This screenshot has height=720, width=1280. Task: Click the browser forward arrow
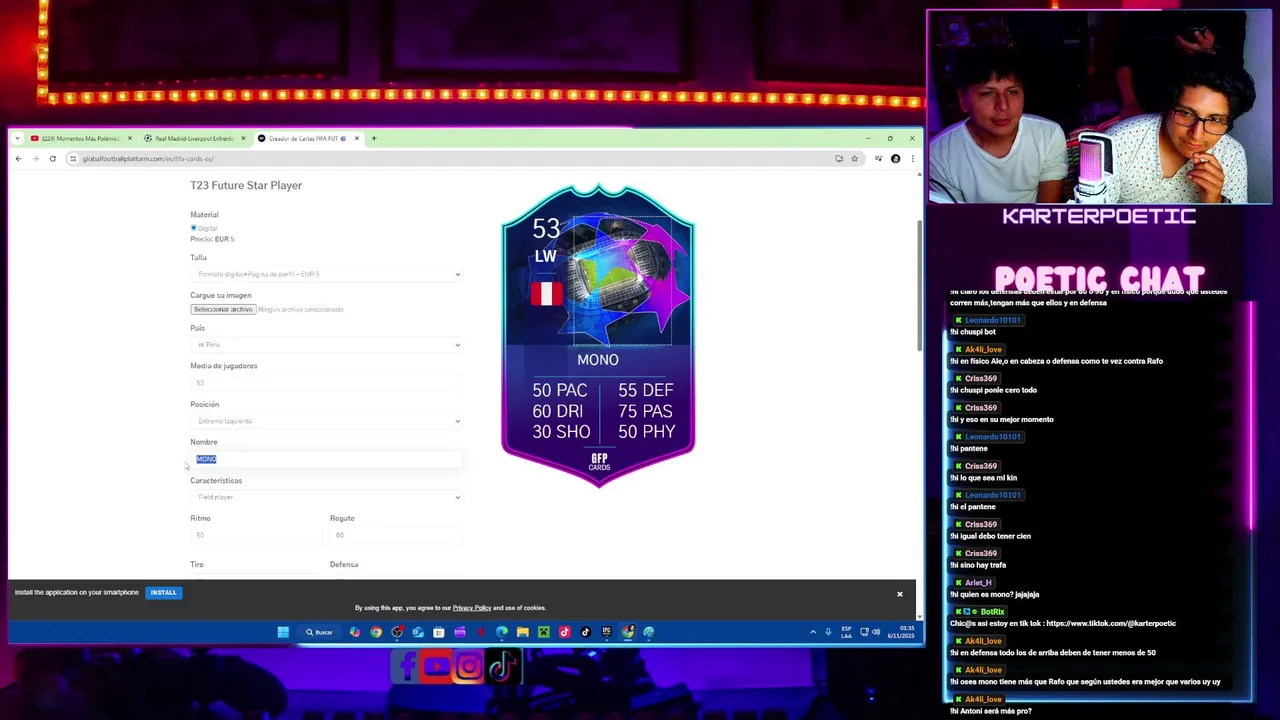pyautogui.click(x=35, y=159)
